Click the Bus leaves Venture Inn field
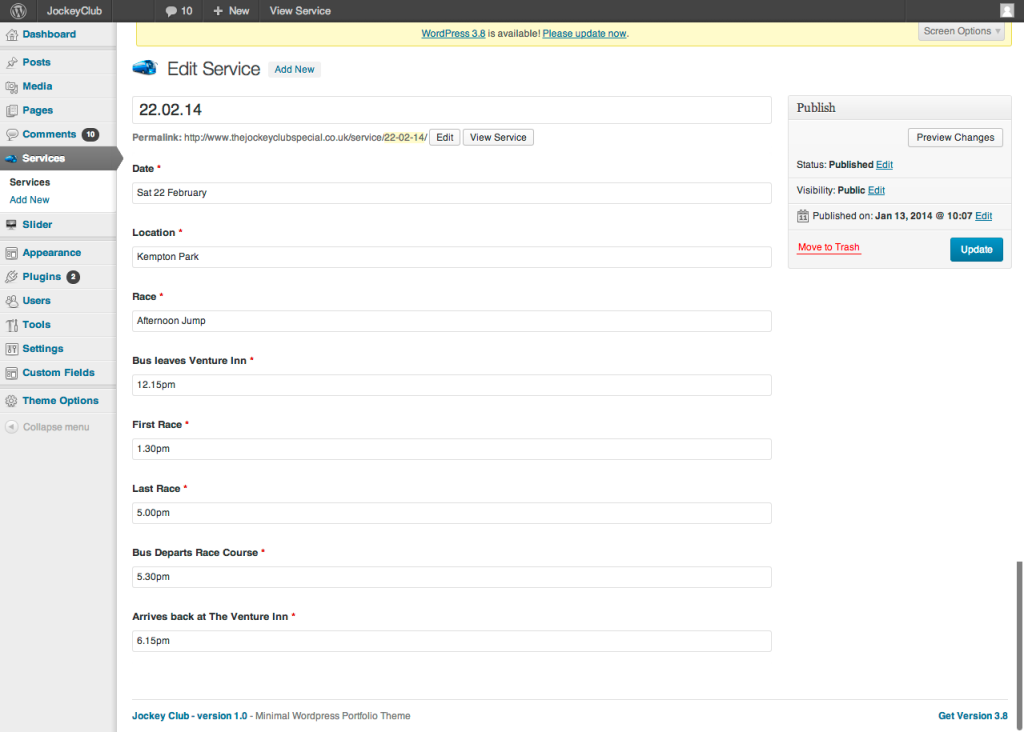1024x732 pixels. click(x=452, y=385)
